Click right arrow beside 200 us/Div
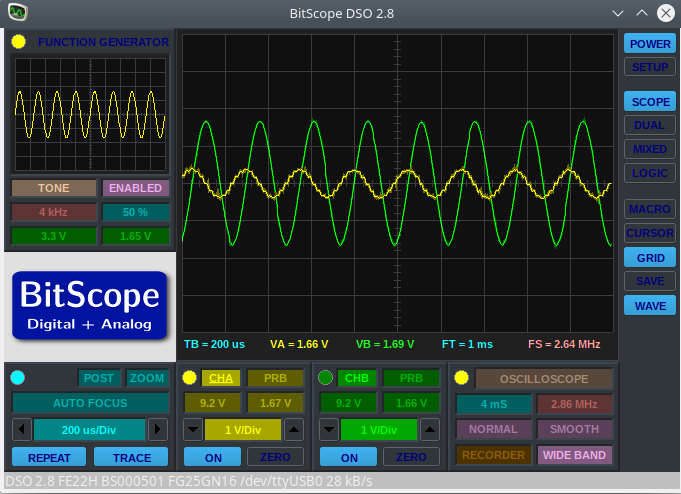681x494 pixels. [x=157, y=430]
